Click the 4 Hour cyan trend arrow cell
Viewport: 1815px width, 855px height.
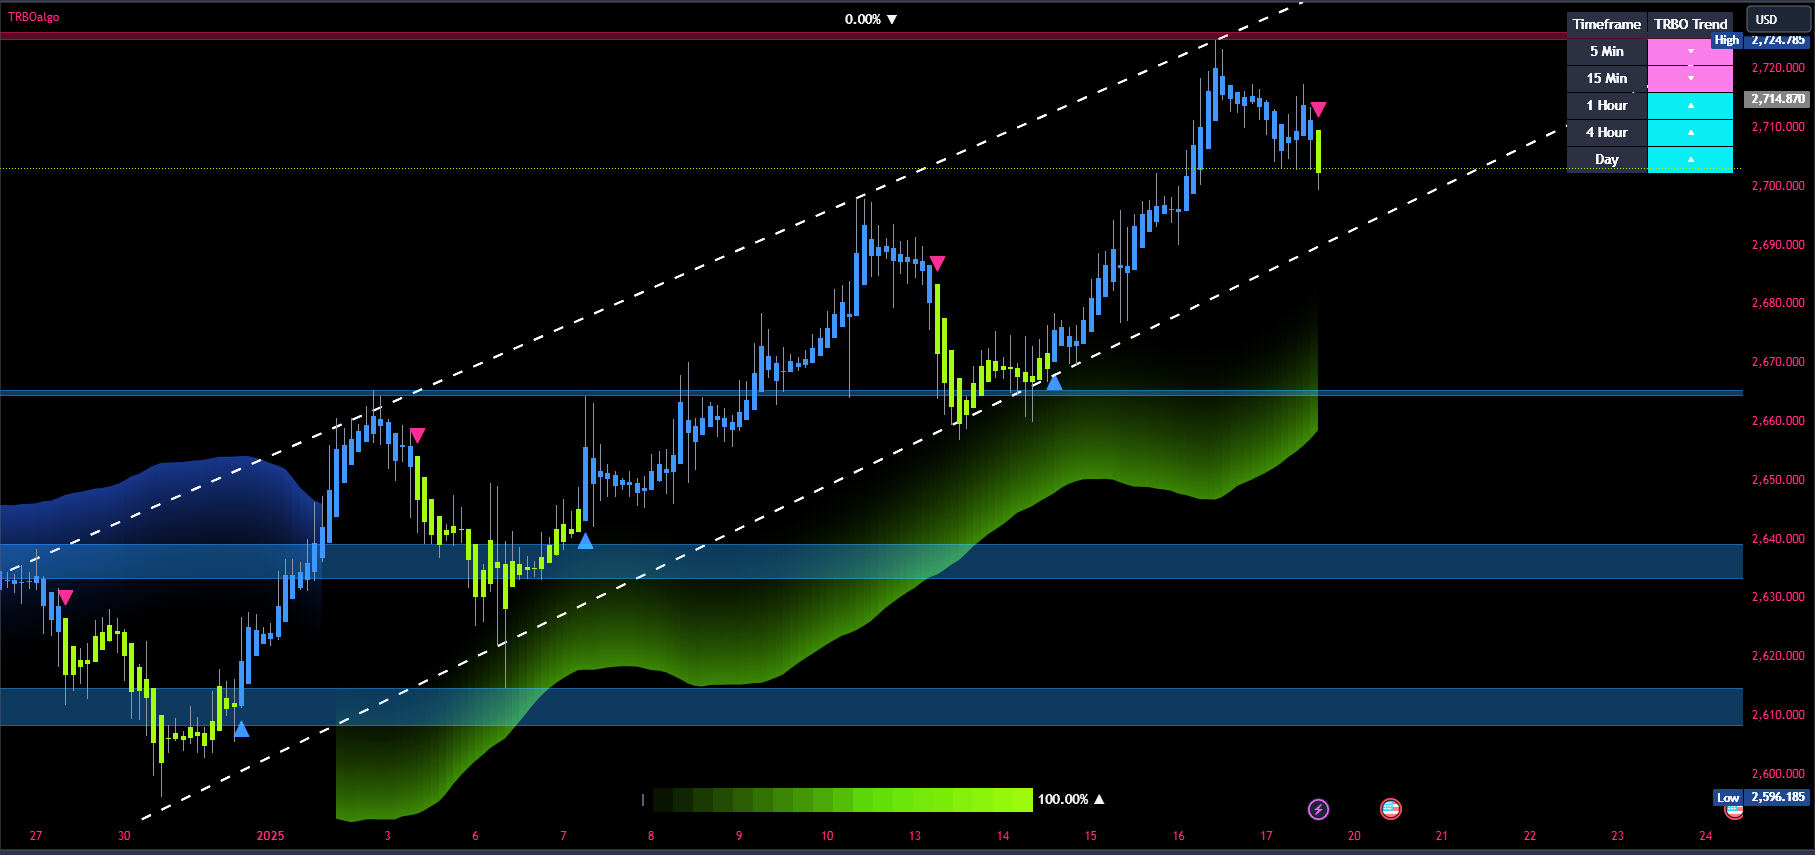[1690, 132]
